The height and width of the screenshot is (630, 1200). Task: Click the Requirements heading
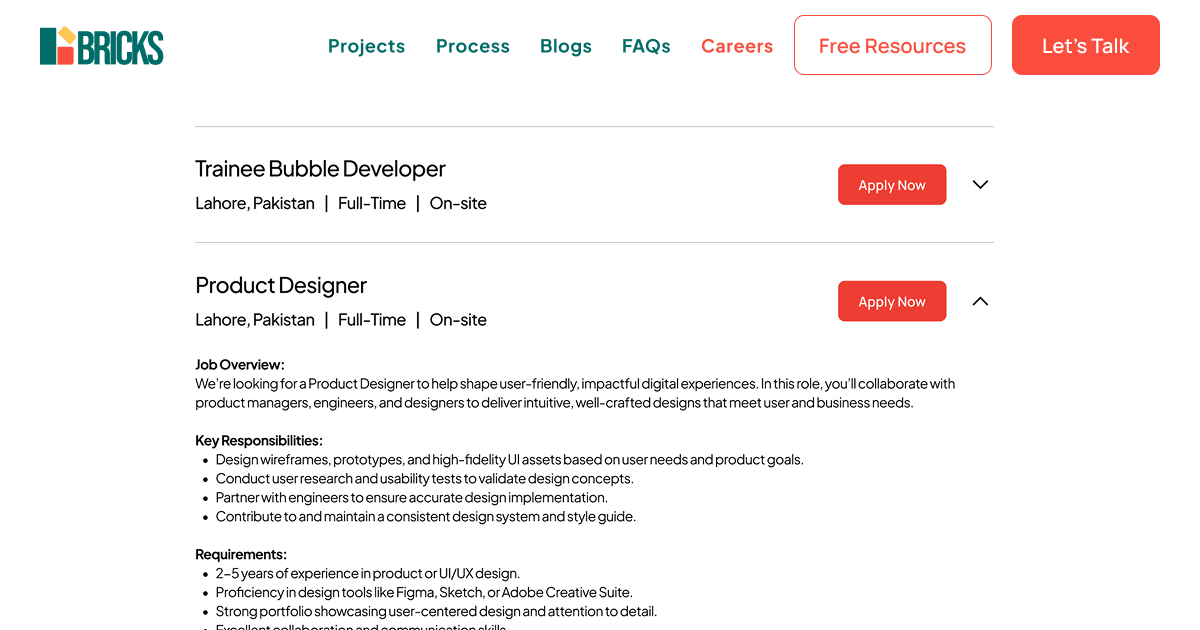tap(241, 555)
